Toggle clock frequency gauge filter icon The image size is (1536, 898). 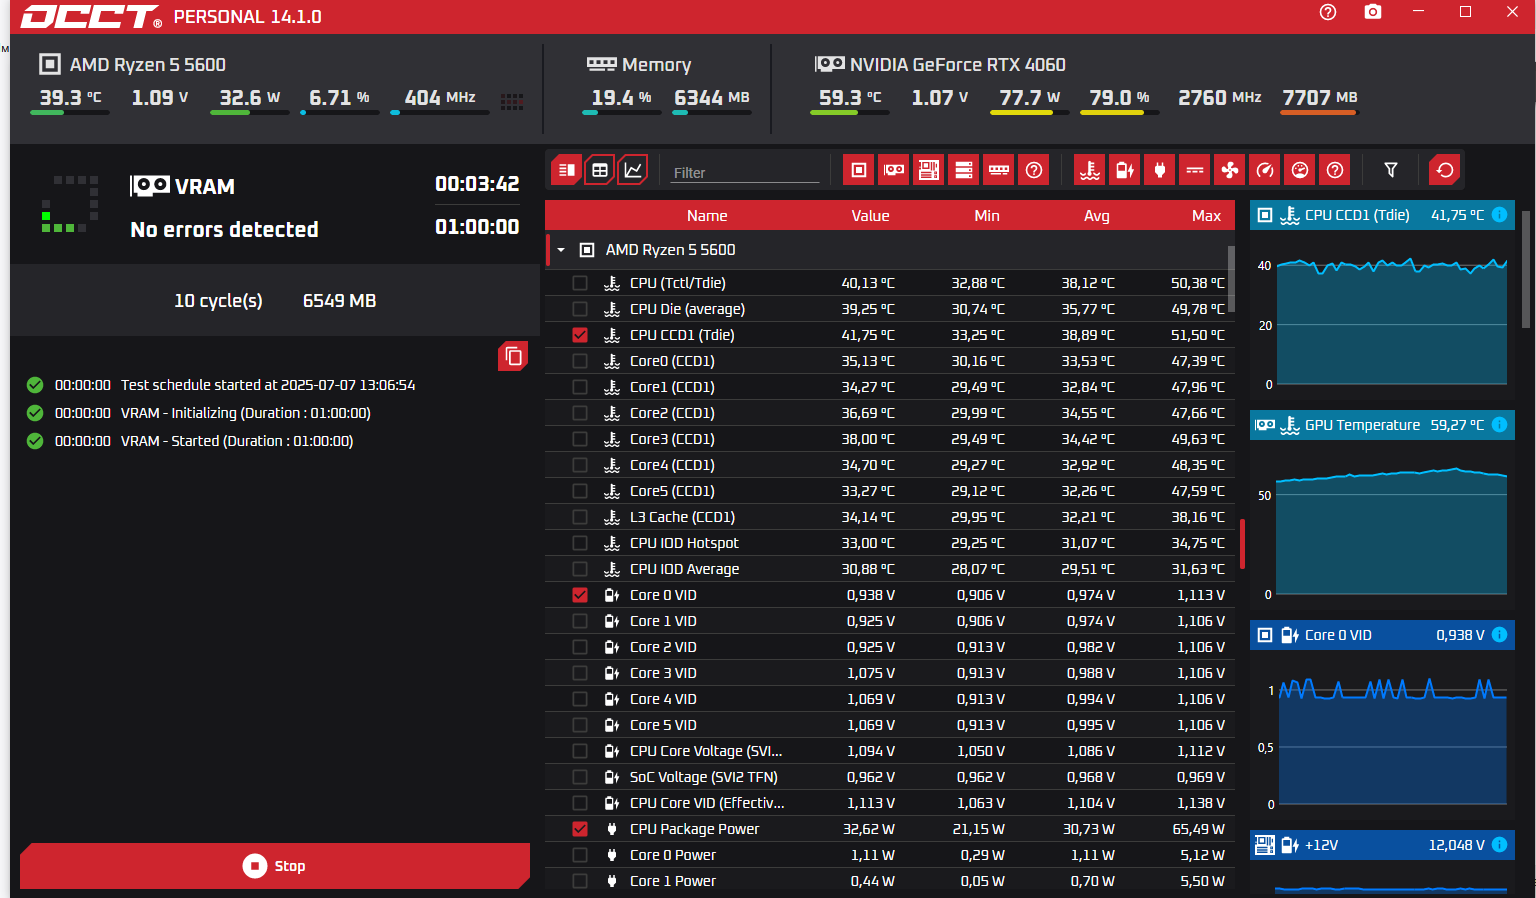pyautogui.click(x=1265, y=170)
